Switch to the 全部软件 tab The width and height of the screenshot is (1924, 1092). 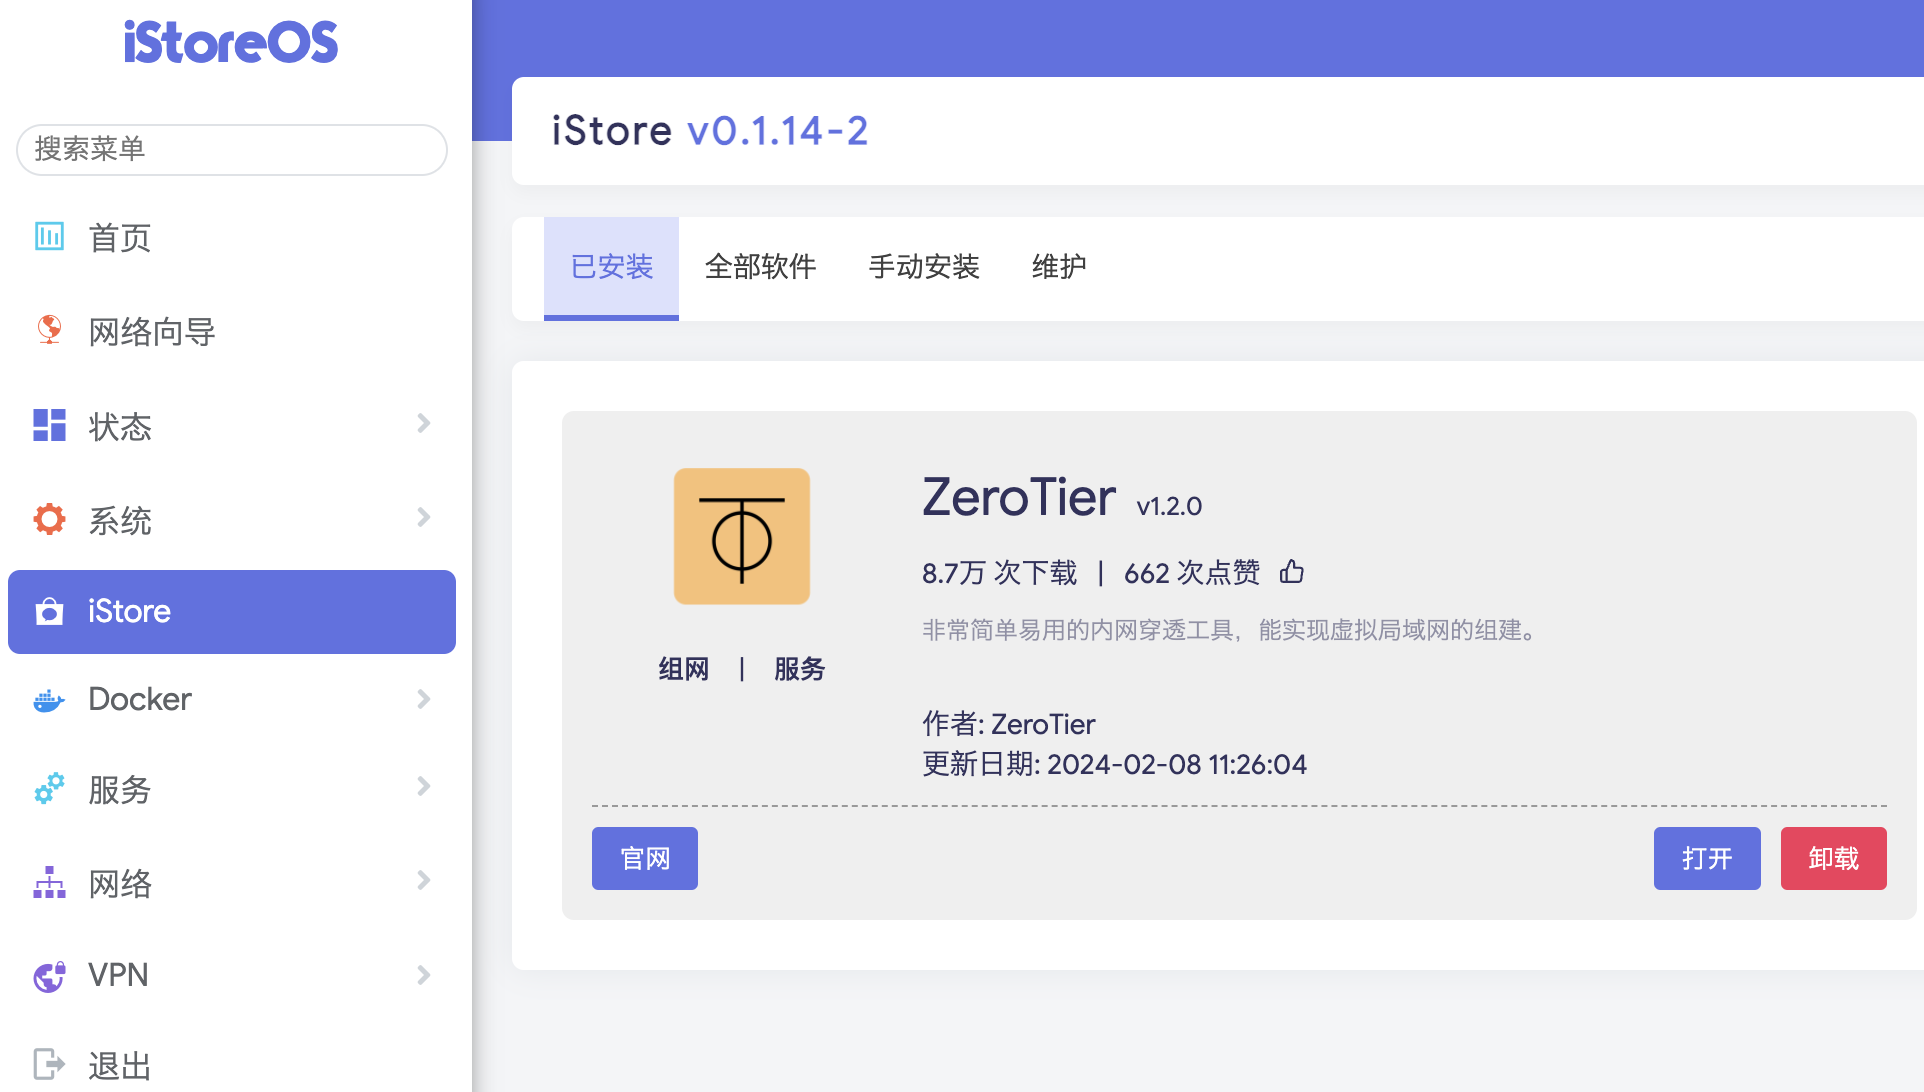pyautogui.click(x=760, y=267)
